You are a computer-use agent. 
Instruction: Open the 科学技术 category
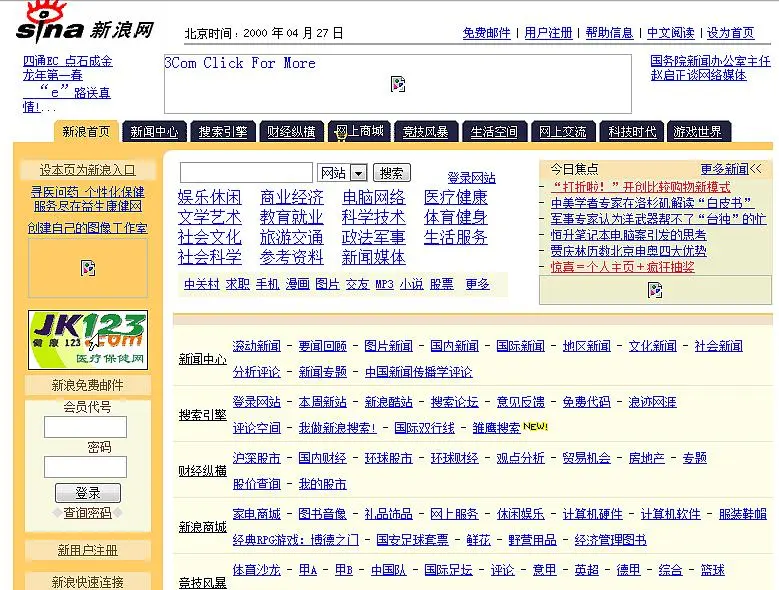click(374, 218)
